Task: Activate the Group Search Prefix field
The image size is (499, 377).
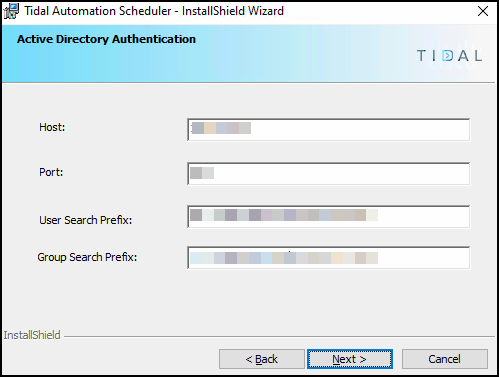Action: click(329, 258)
